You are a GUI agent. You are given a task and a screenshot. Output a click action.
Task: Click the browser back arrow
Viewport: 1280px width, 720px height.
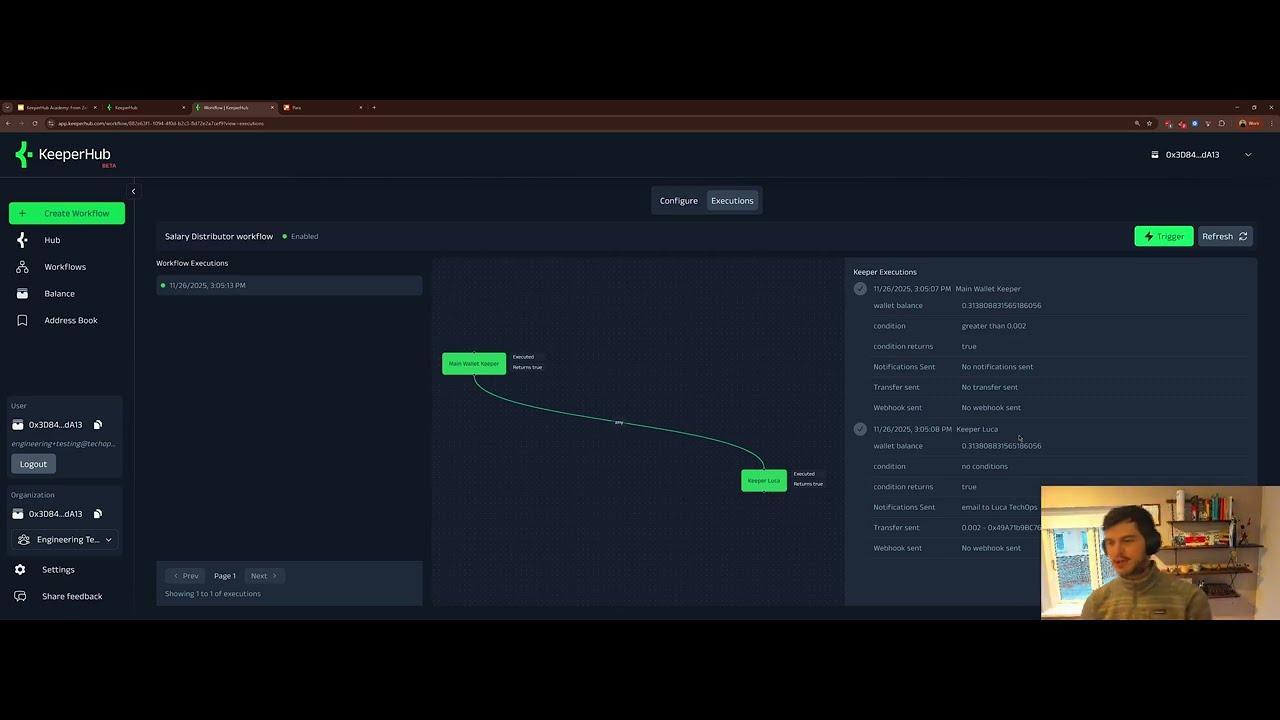point(8,123)
